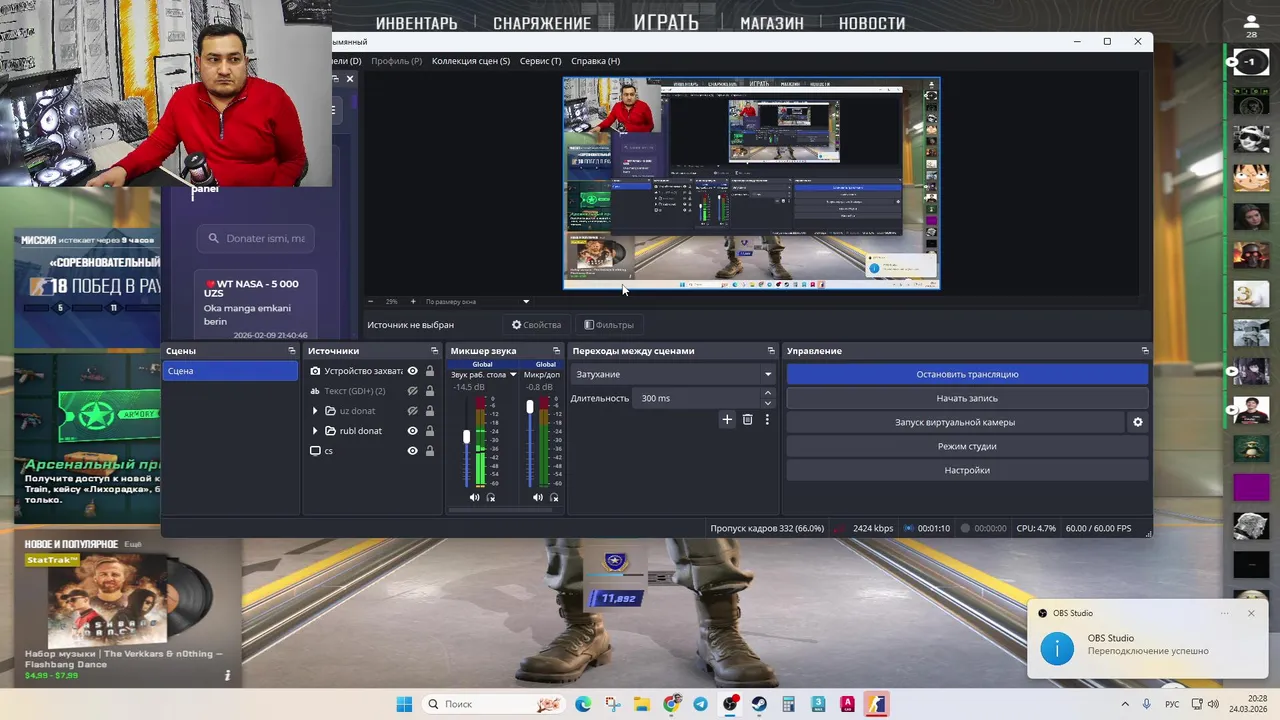This screenshot has height=720, width=1280.
Task: Undock the Управление panel
Action: click(1145, 351)
